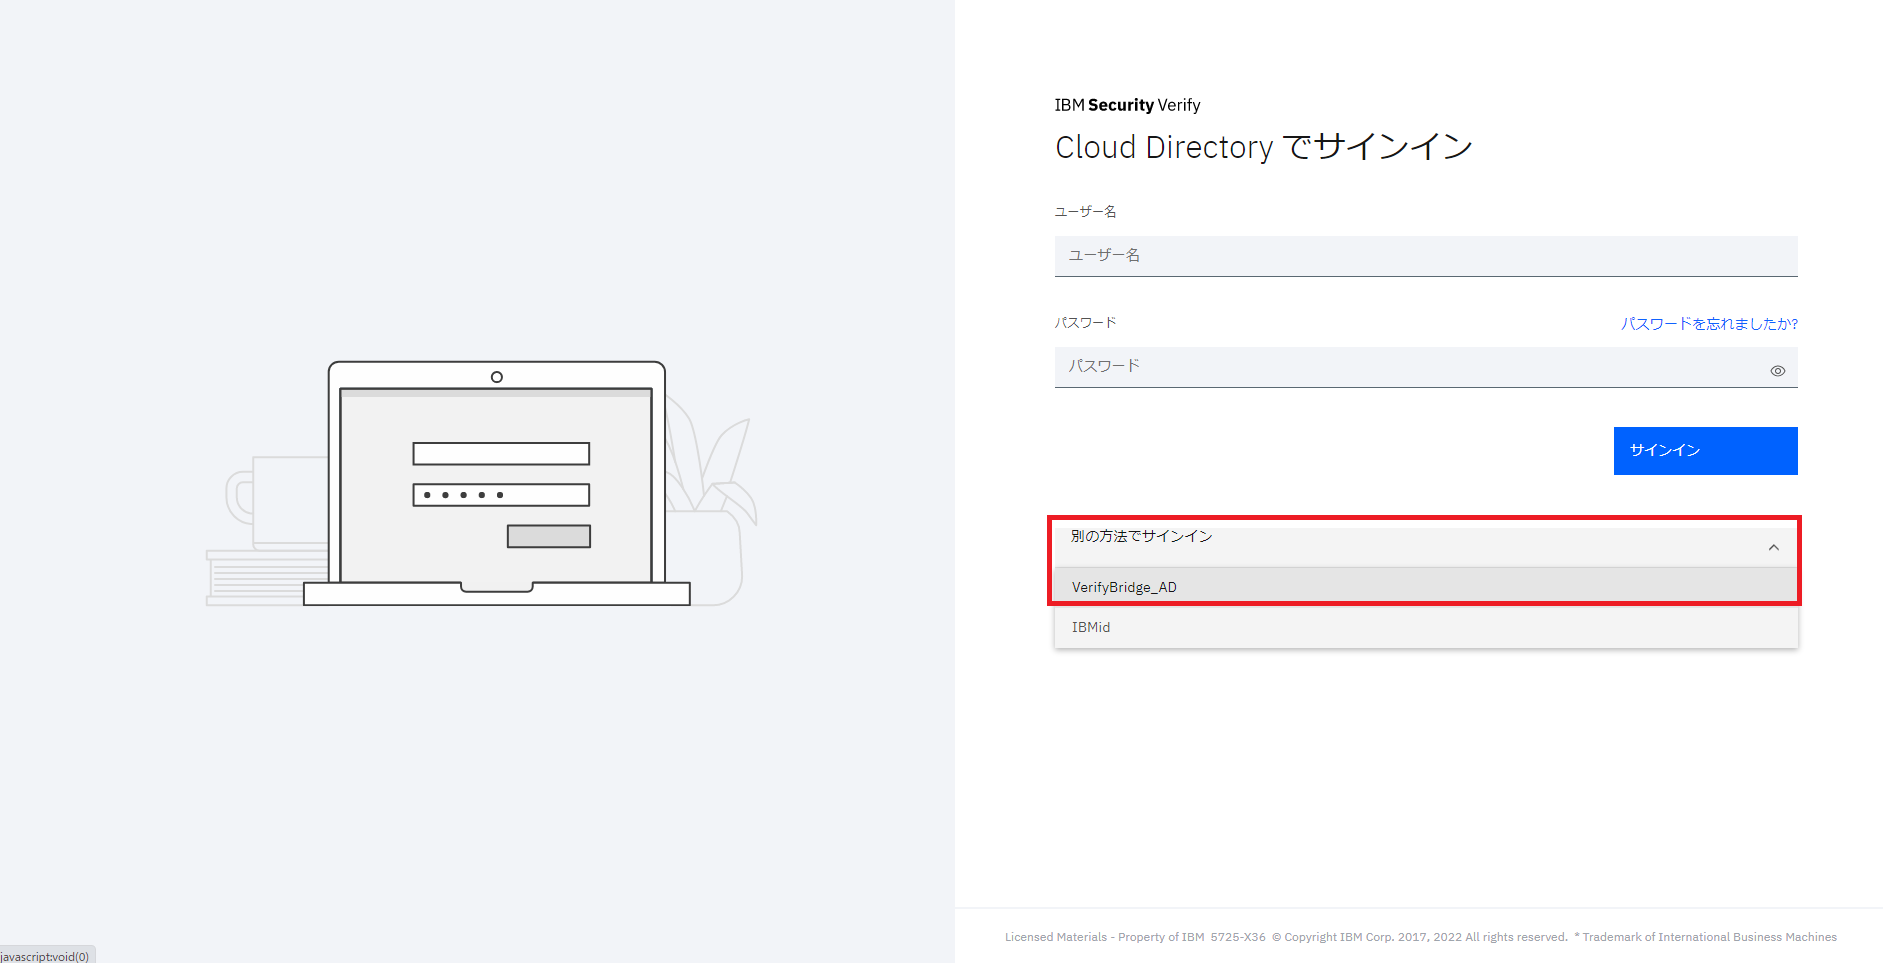Select IBMid sign-in option

coord(1426,627)
